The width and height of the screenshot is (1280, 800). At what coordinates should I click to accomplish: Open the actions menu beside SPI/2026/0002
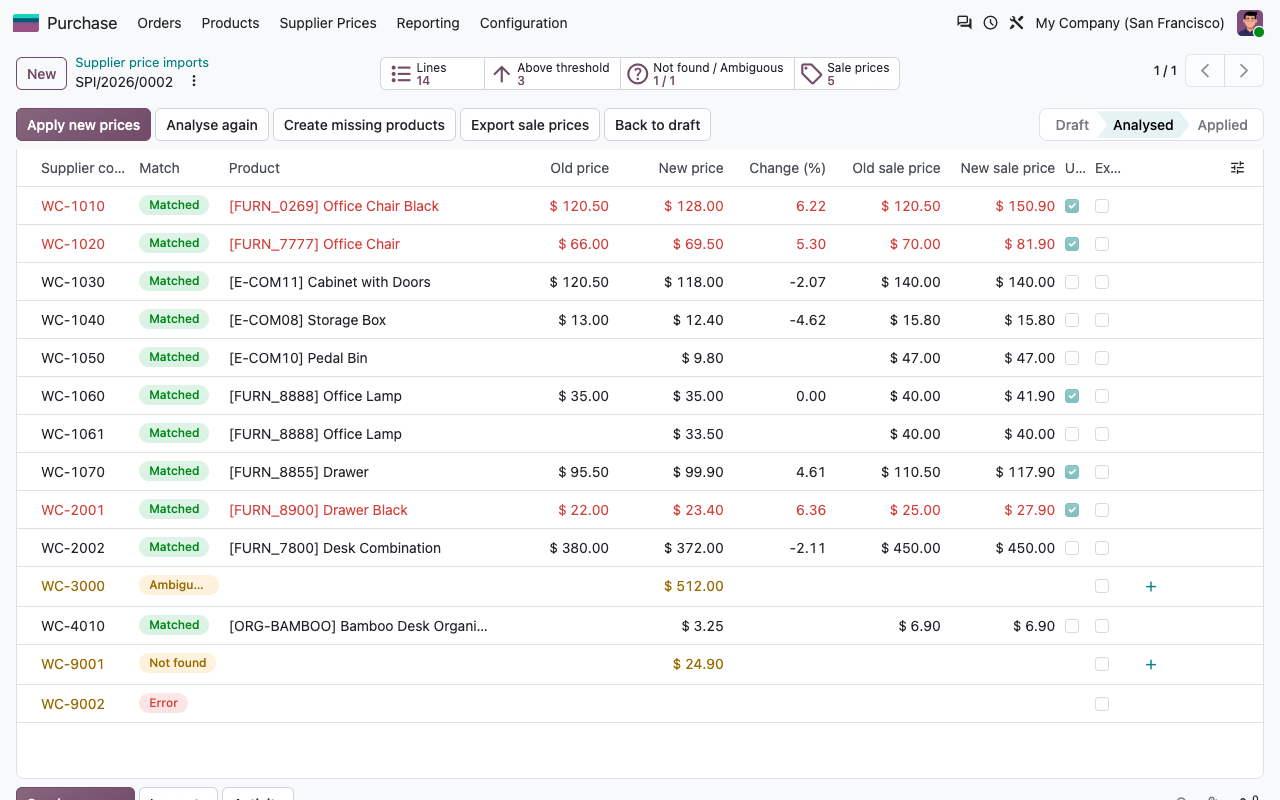194,82
